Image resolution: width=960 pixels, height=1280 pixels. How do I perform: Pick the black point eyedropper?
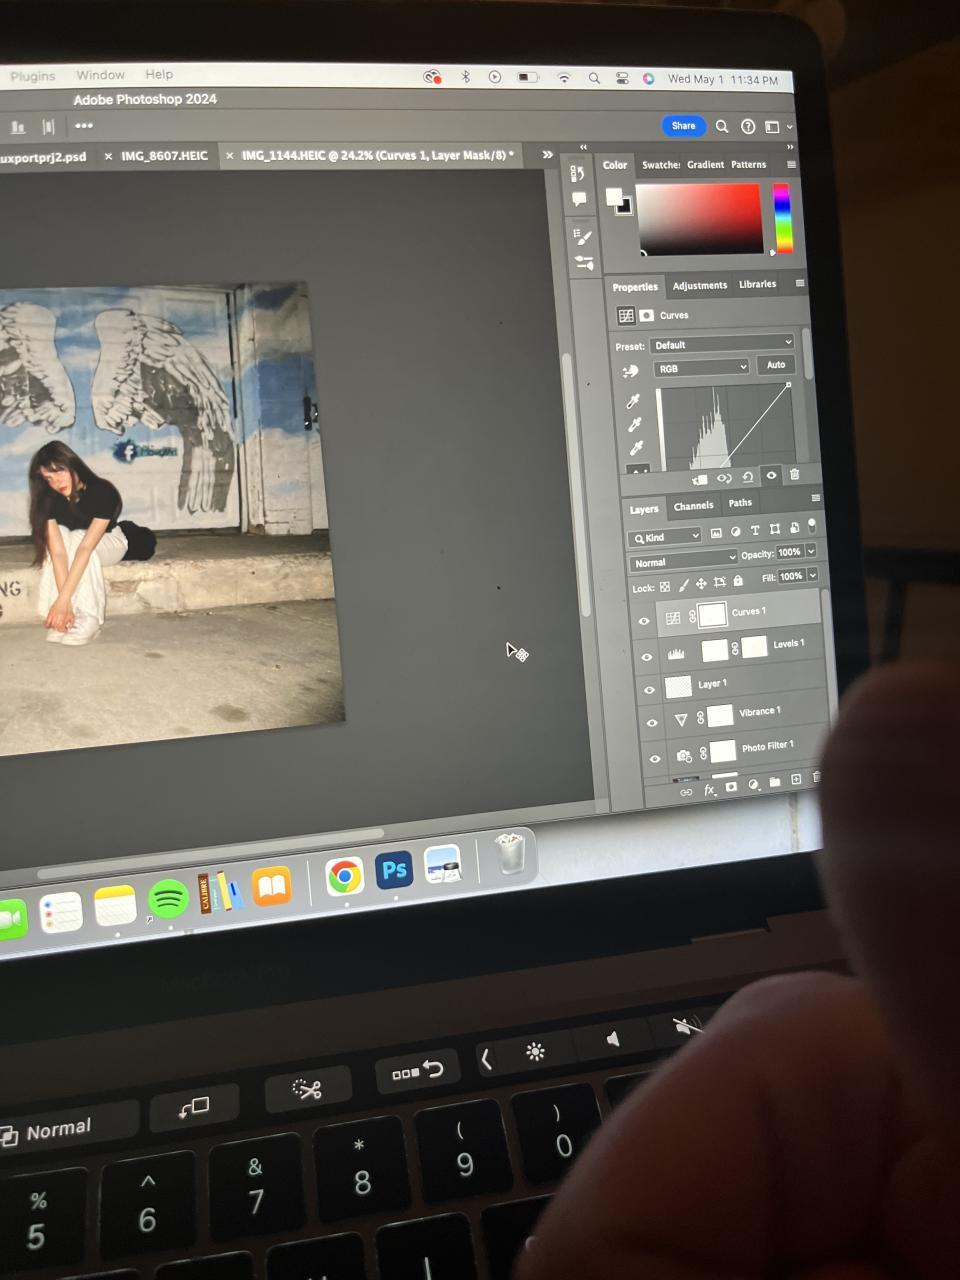coord(632,401)
